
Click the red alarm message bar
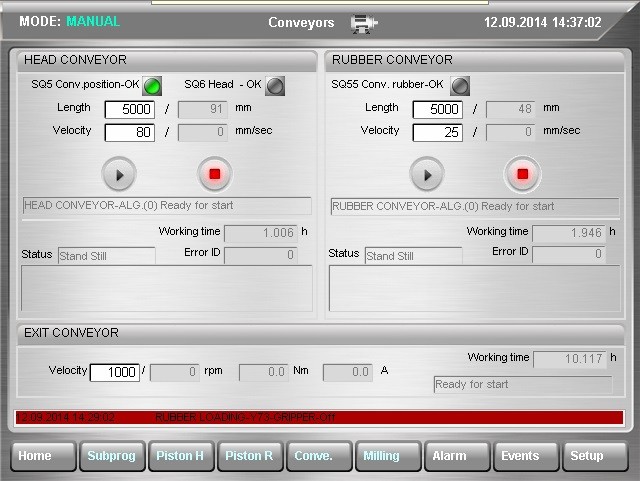tap(320, 418)
